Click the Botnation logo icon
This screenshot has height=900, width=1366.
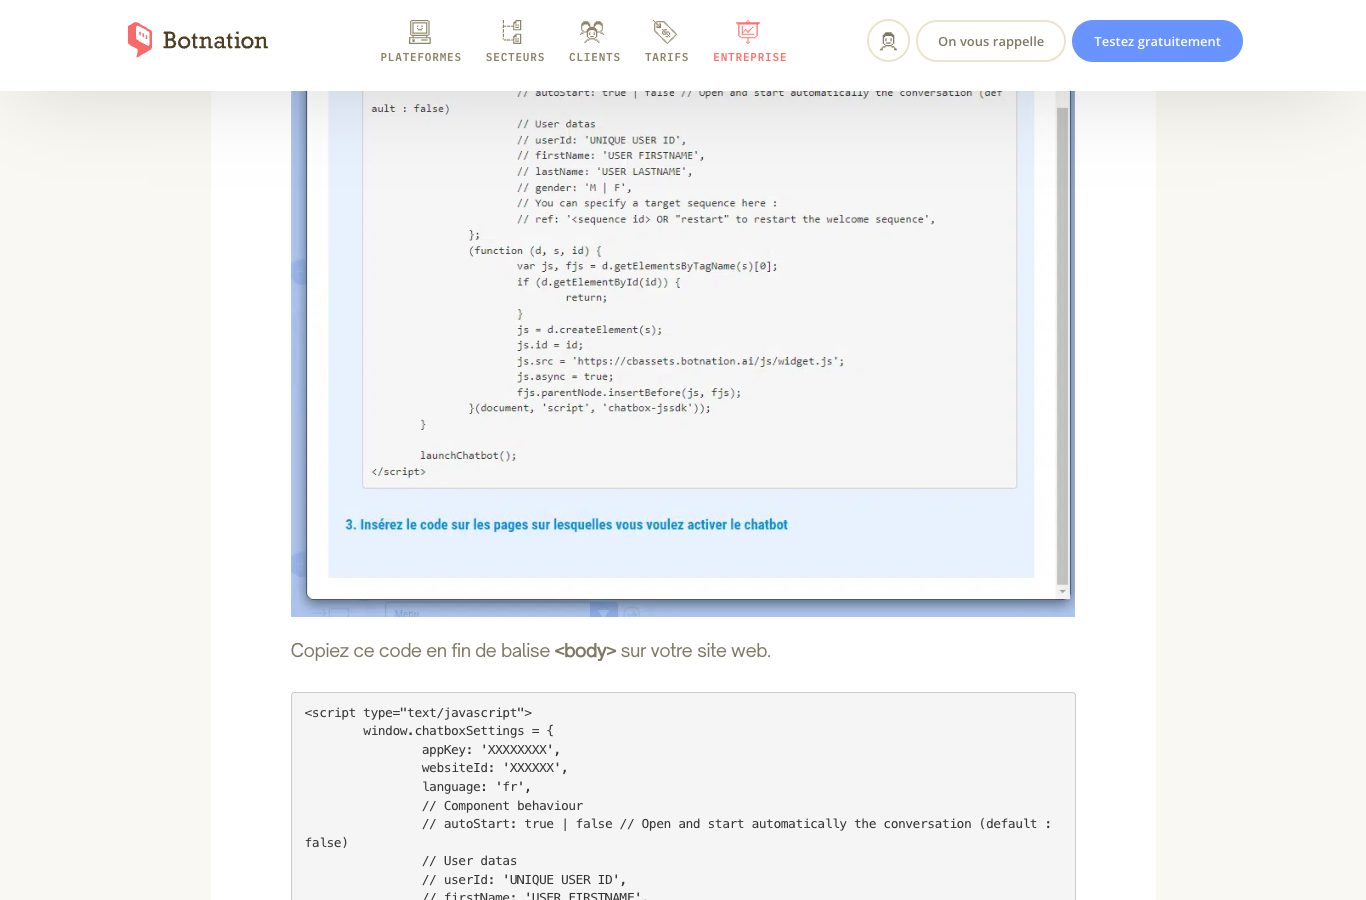140,40
